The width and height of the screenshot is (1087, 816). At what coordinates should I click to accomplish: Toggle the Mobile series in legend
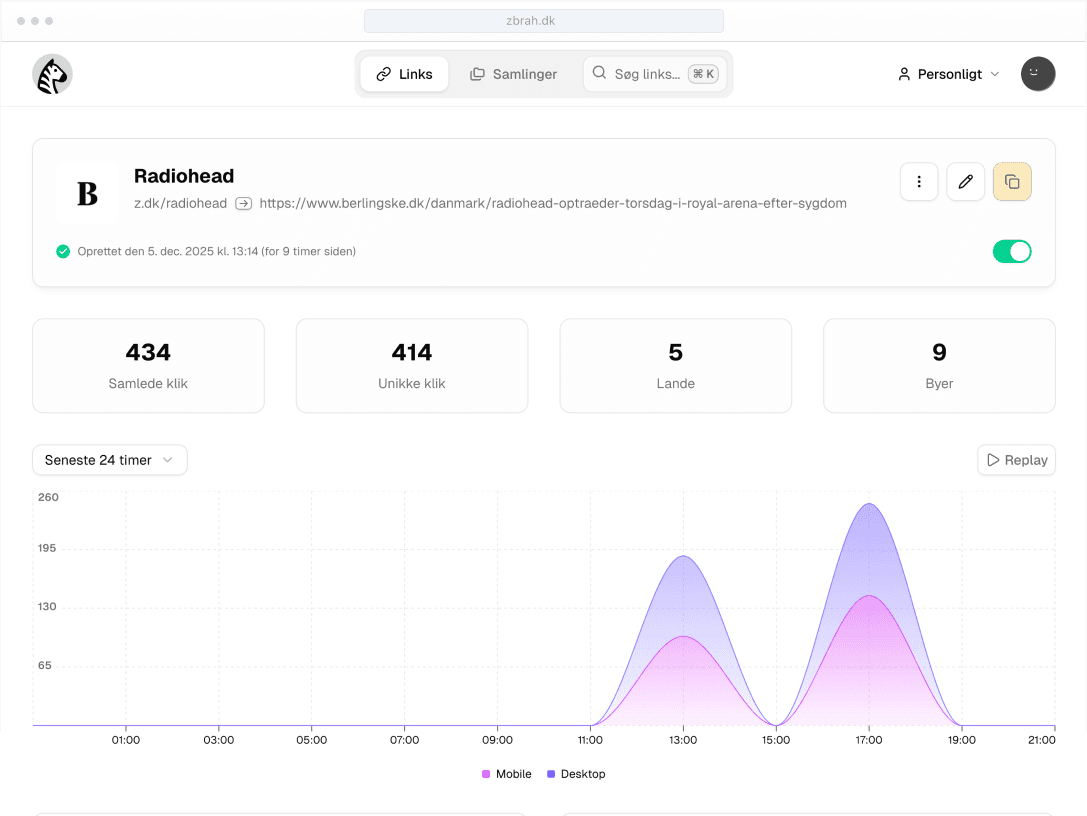[x=507, y=774]
